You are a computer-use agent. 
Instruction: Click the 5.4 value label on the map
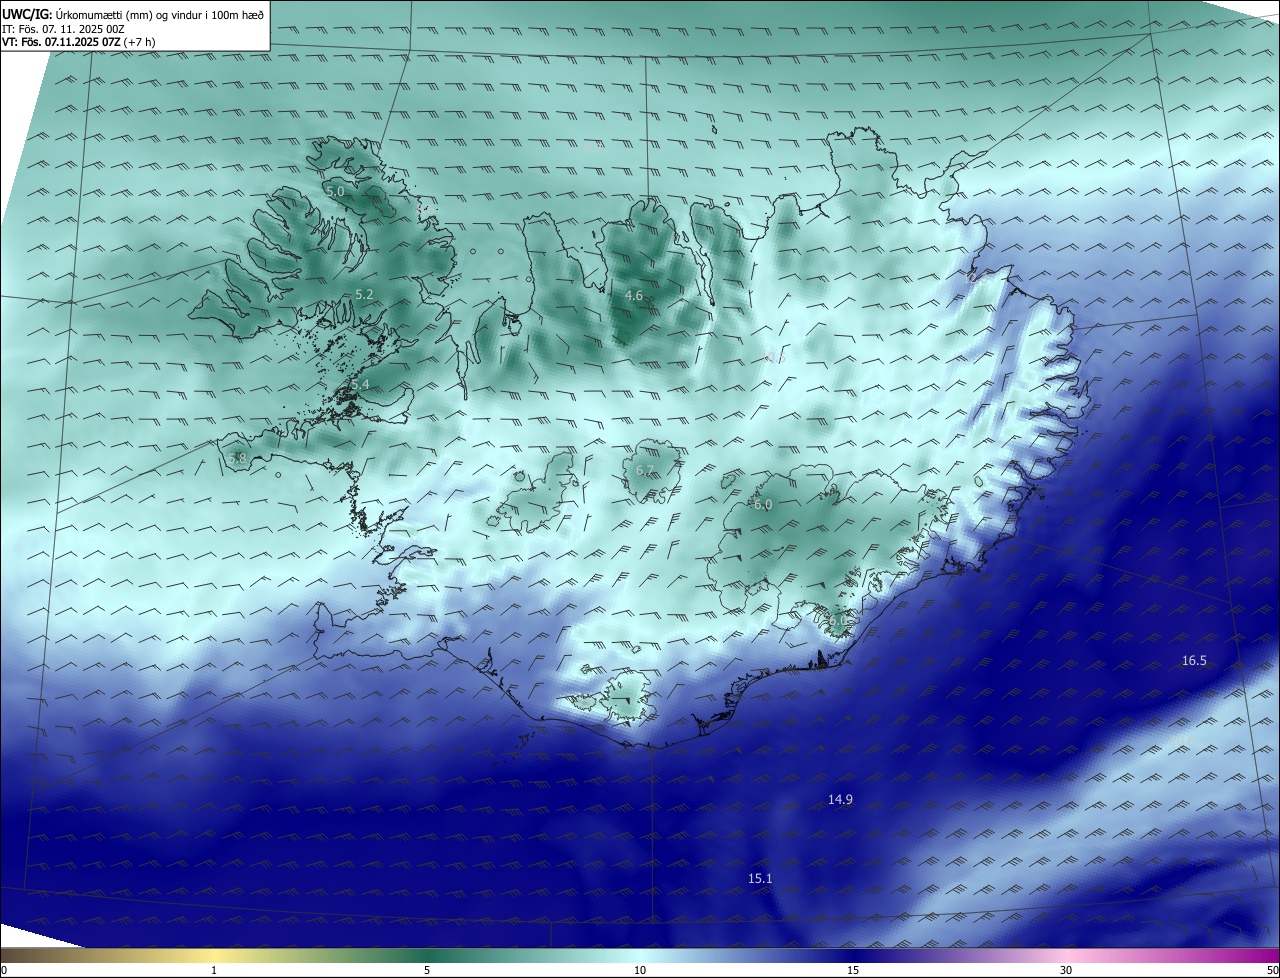tap(360, 385)
